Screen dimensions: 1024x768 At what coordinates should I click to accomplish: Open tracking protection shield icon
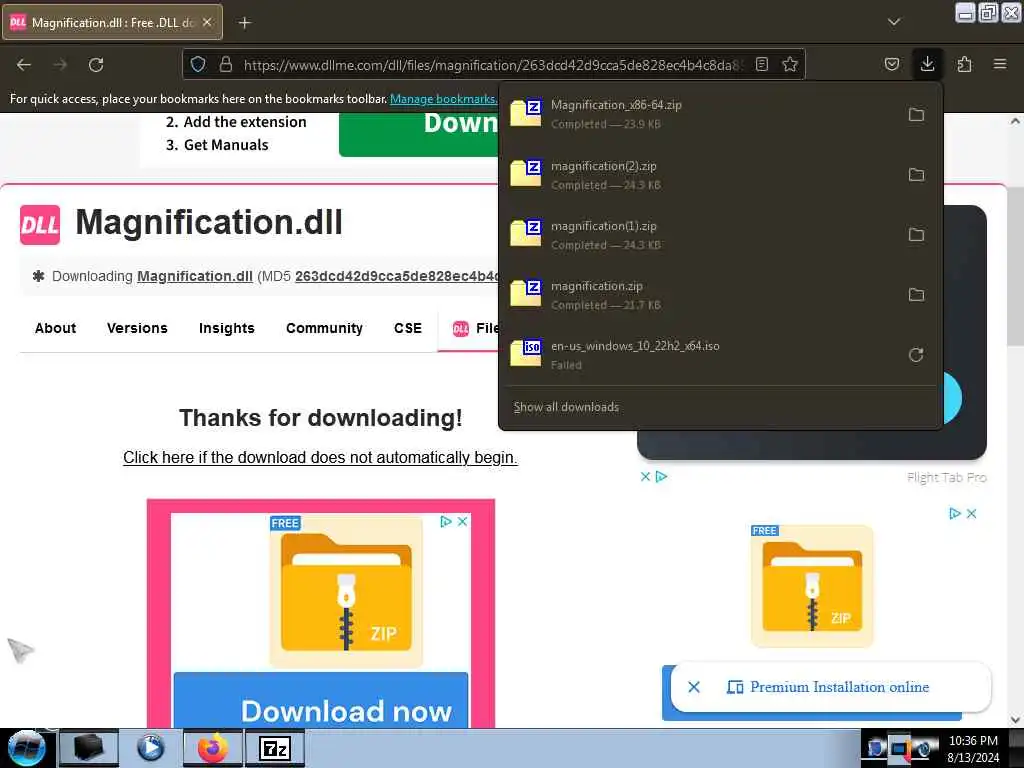(x=198, y=64)
